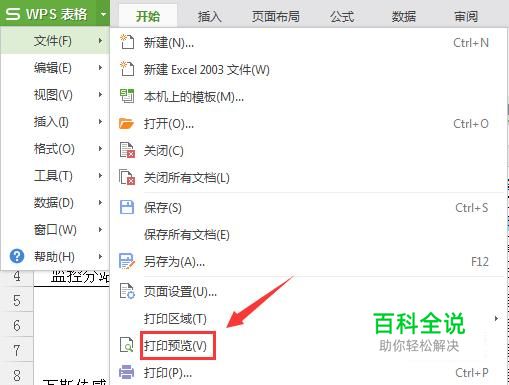Expand the 打印区域(T) submenu arrow
This screenshot has height=385, width=509.
[496, 319]
